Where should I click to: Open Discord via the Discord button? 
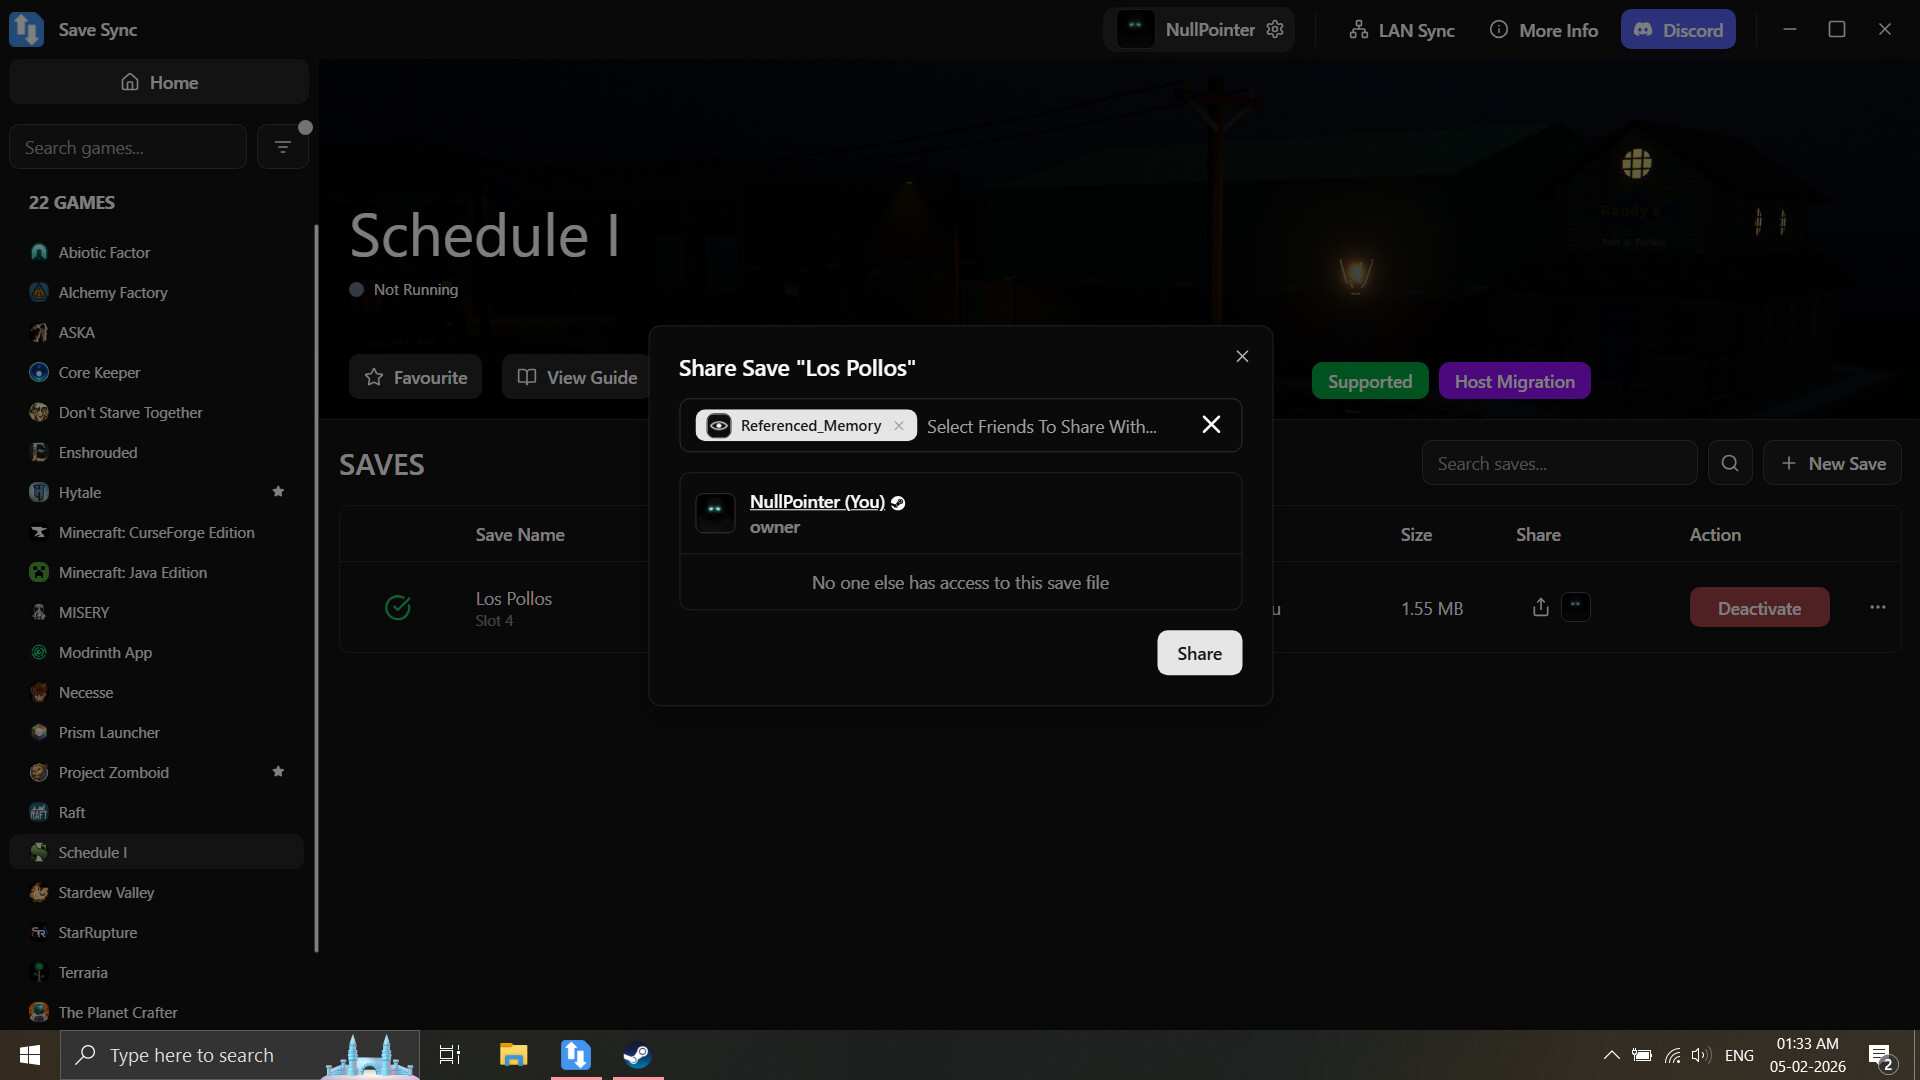pos(1678,29)
